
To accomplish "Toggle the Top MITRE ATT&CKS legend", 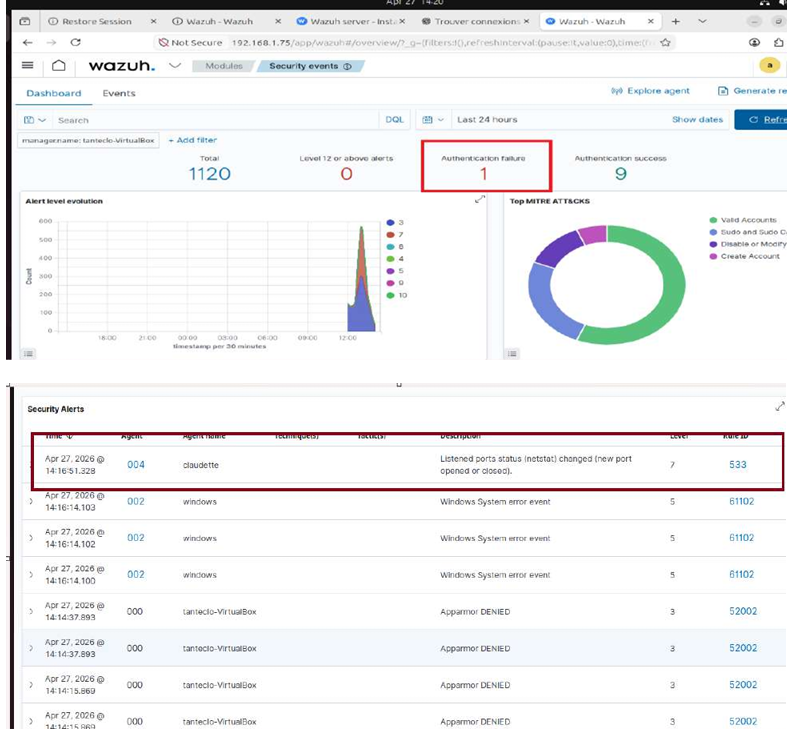I will point(512,353).
